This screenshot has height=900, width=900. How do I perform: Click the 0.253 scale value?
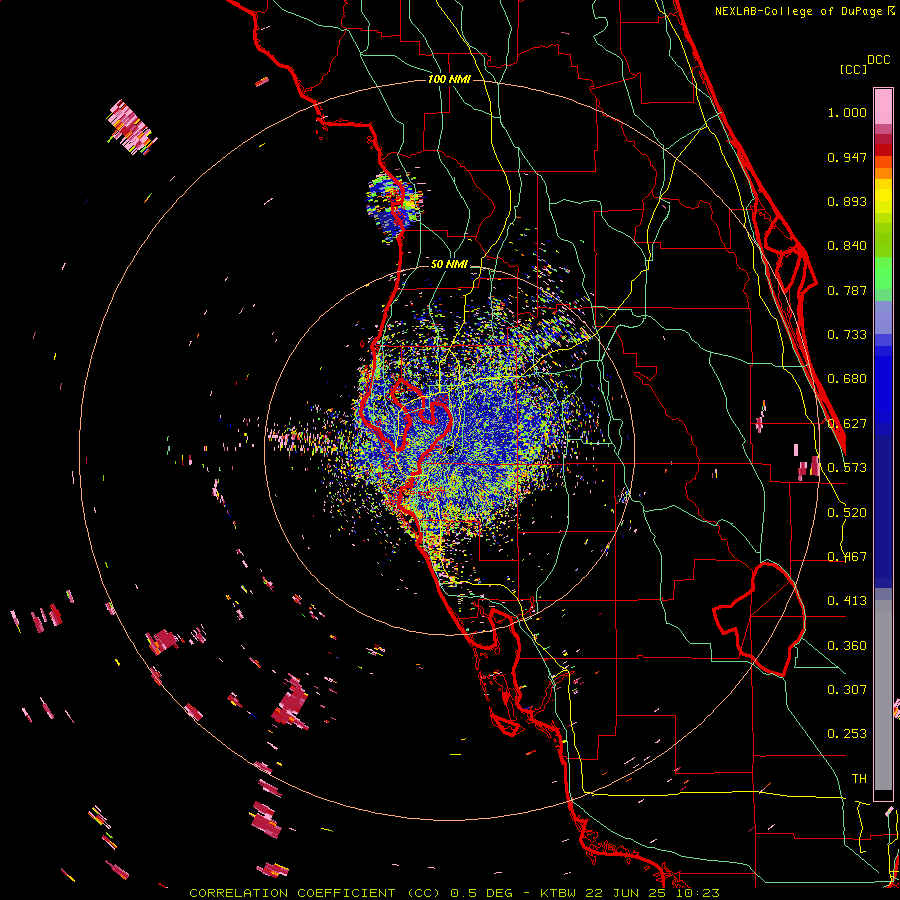click(x=847, y=734)
